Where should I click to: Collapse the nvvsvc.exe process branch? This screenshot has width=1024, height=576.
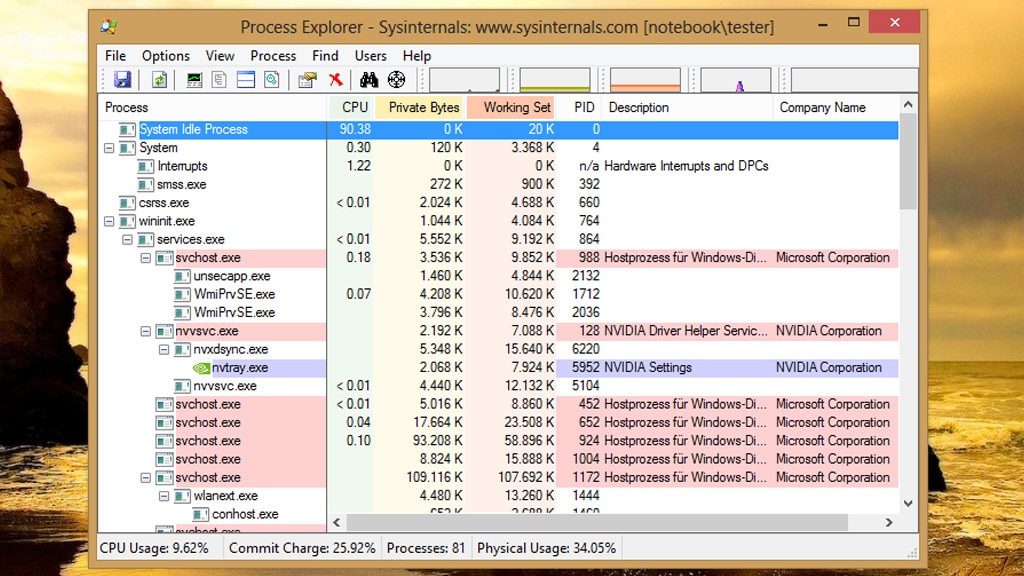pos(146,330)
